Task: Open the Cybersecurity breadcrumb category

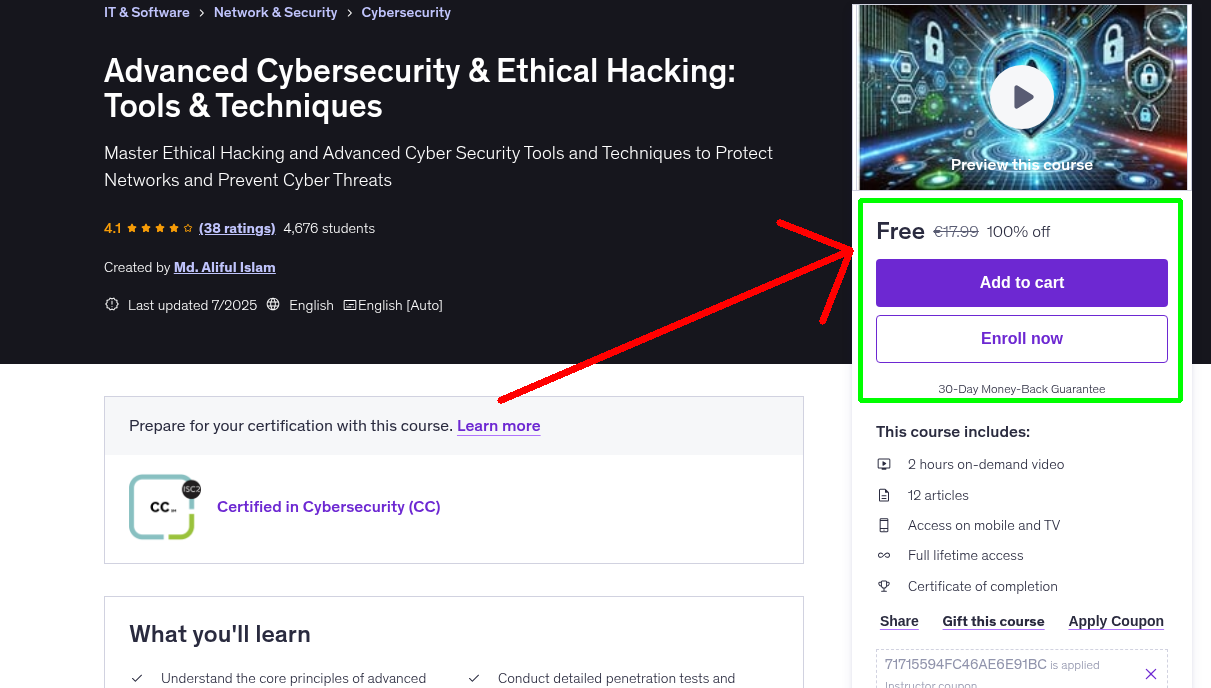Action: (x=405, y=12)
